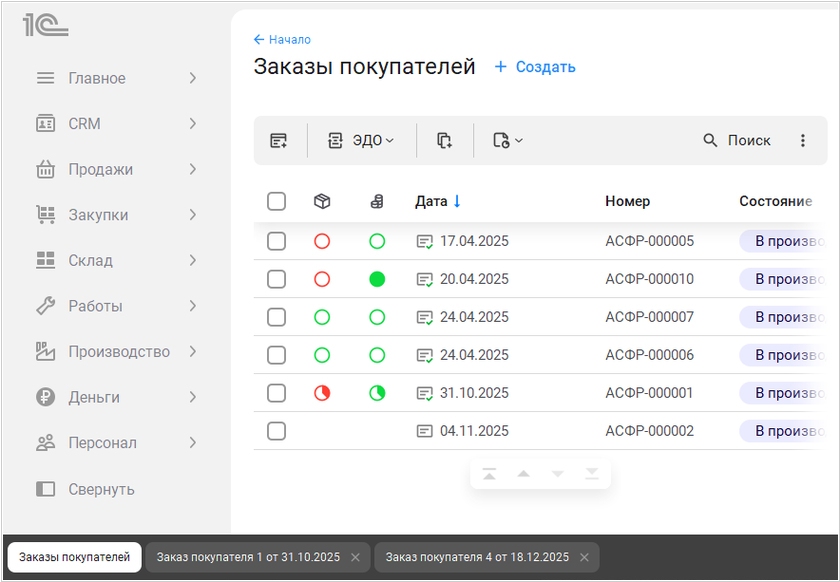This screenshot has height=582, width=840.
Task: Jump to list end with last-page arrow
Action: (592, 474)
